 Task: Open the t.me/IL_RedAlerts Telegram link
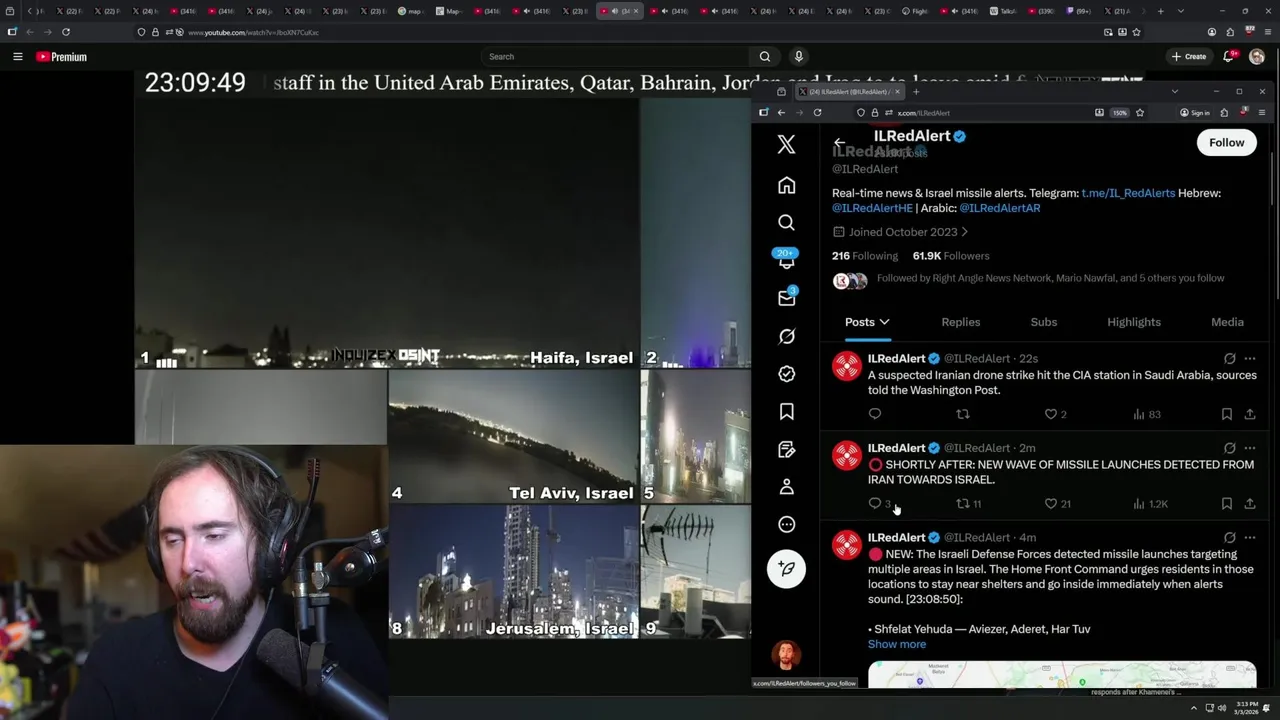pyautogui.click(x=1128, y=193)
